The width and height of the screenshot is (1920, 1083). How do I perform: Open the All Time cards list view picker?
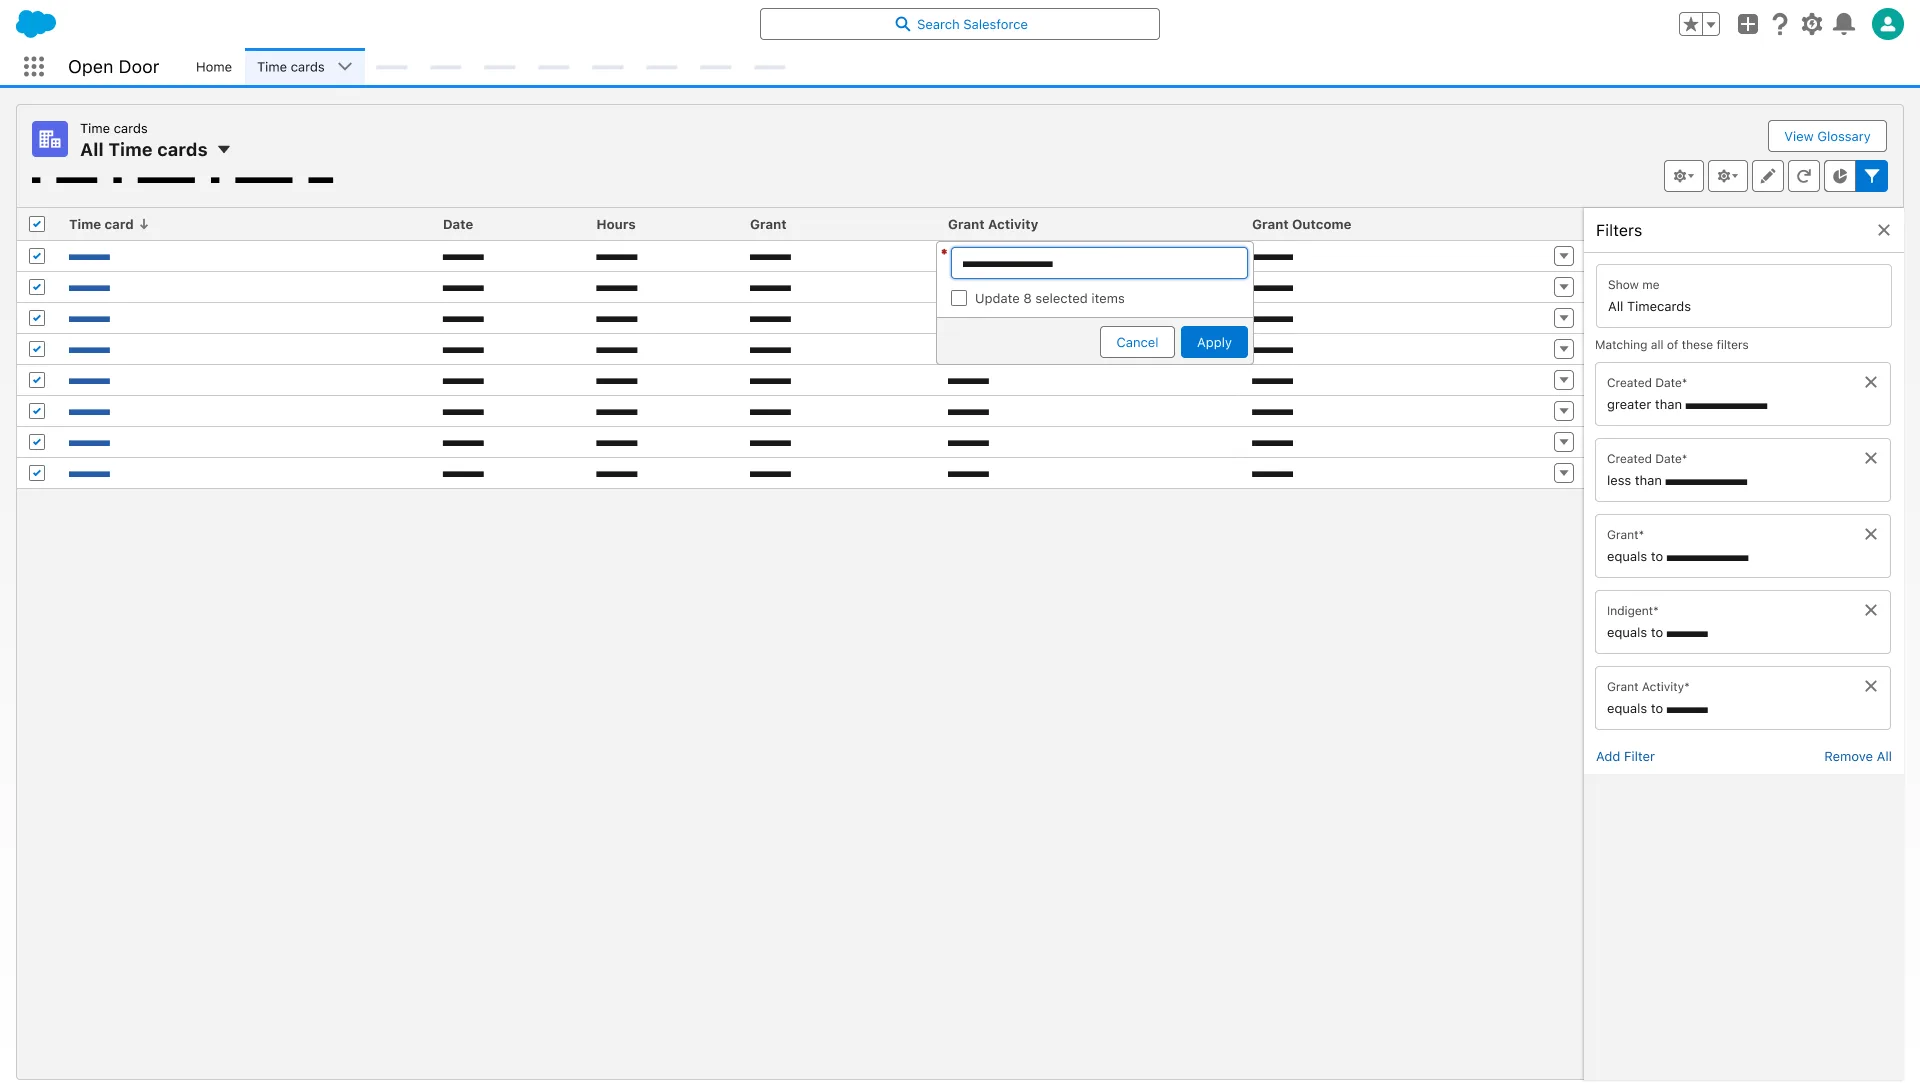(224, 150)
